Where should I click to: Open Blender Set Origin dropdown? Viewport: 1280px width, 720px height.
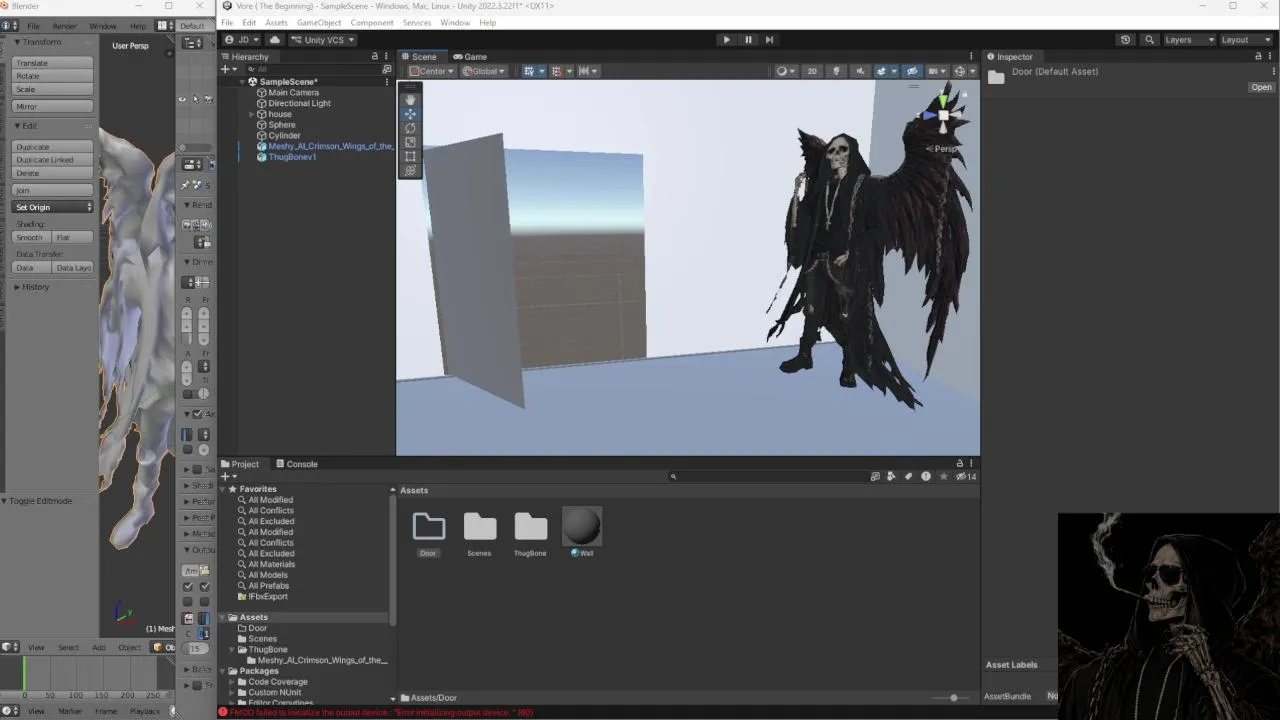[x=53, y=207]
